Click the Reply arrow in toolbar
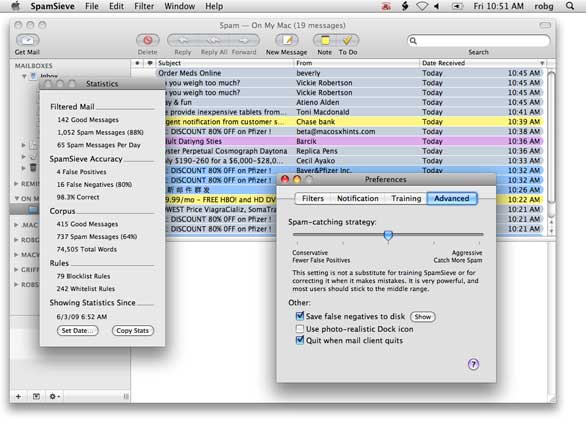 point(183,40)
